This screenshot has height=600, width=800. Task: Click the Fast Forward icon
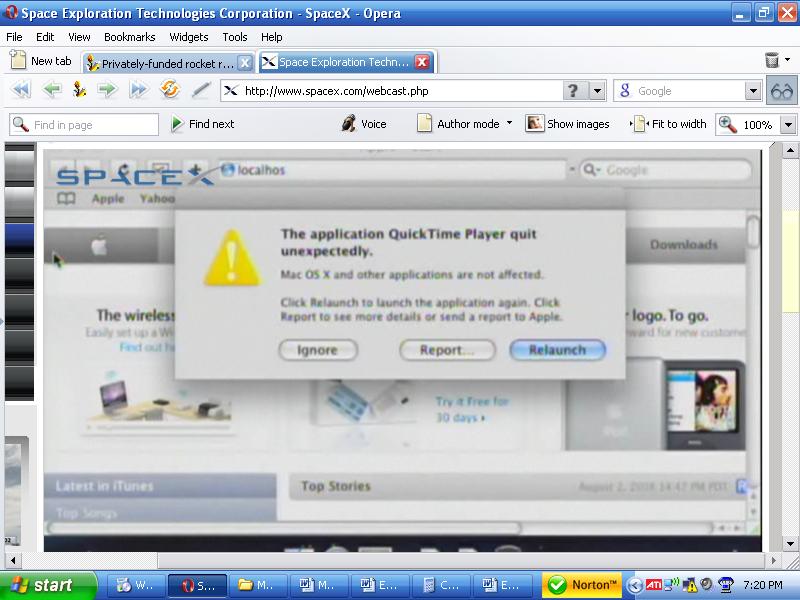click(138, 90)
